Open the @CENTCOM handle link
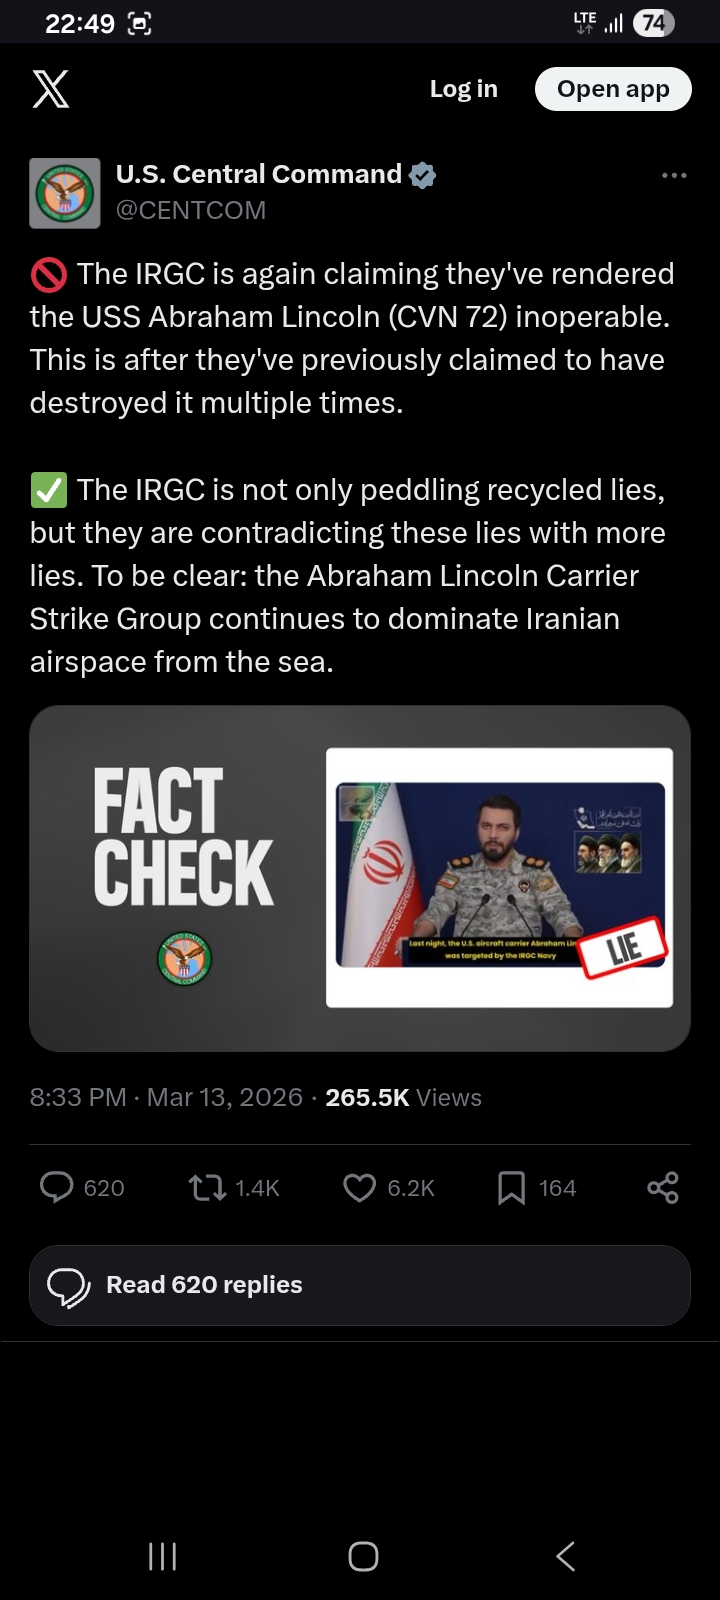The width and height of the screenshot is (720, 1600). pos(191,210)
